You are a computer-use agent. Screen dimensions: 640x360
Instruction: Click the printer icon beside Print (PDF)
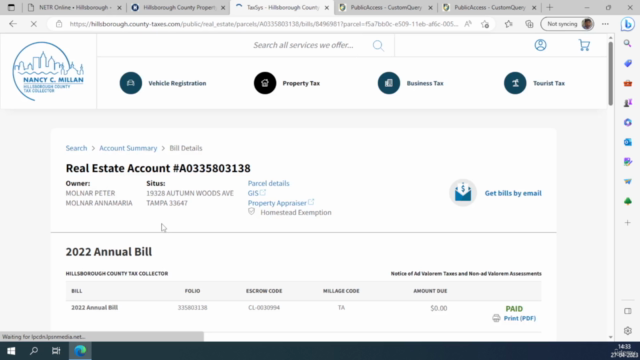tap(496, 318)
